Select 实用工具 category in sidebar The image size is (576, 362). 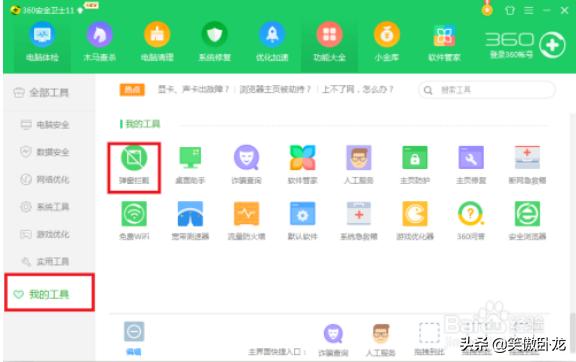pos(45,261)
